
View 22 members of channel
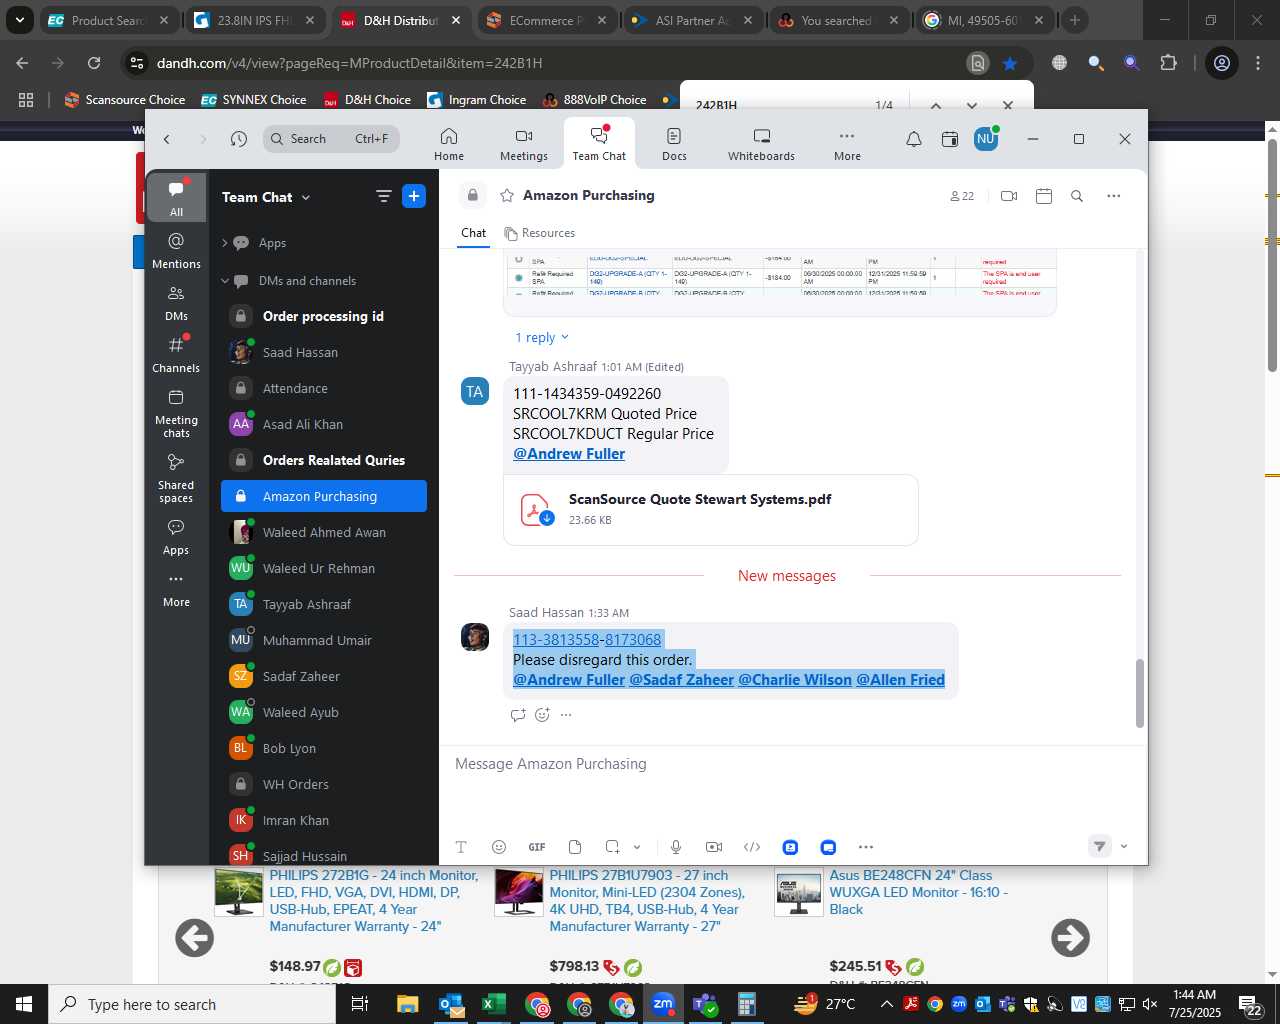(962, 196)
